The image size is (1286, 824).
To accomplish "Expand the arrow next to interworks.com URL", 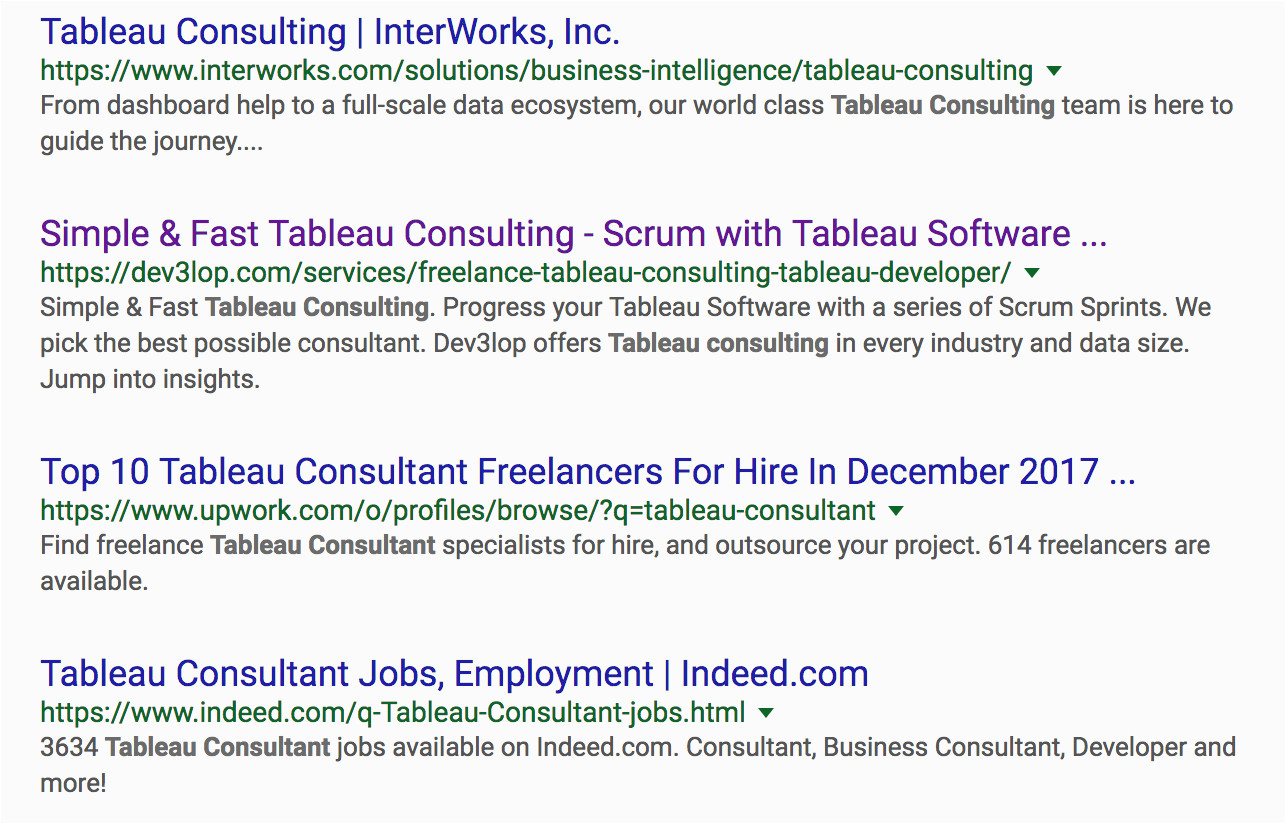I will pos(1053,72).
